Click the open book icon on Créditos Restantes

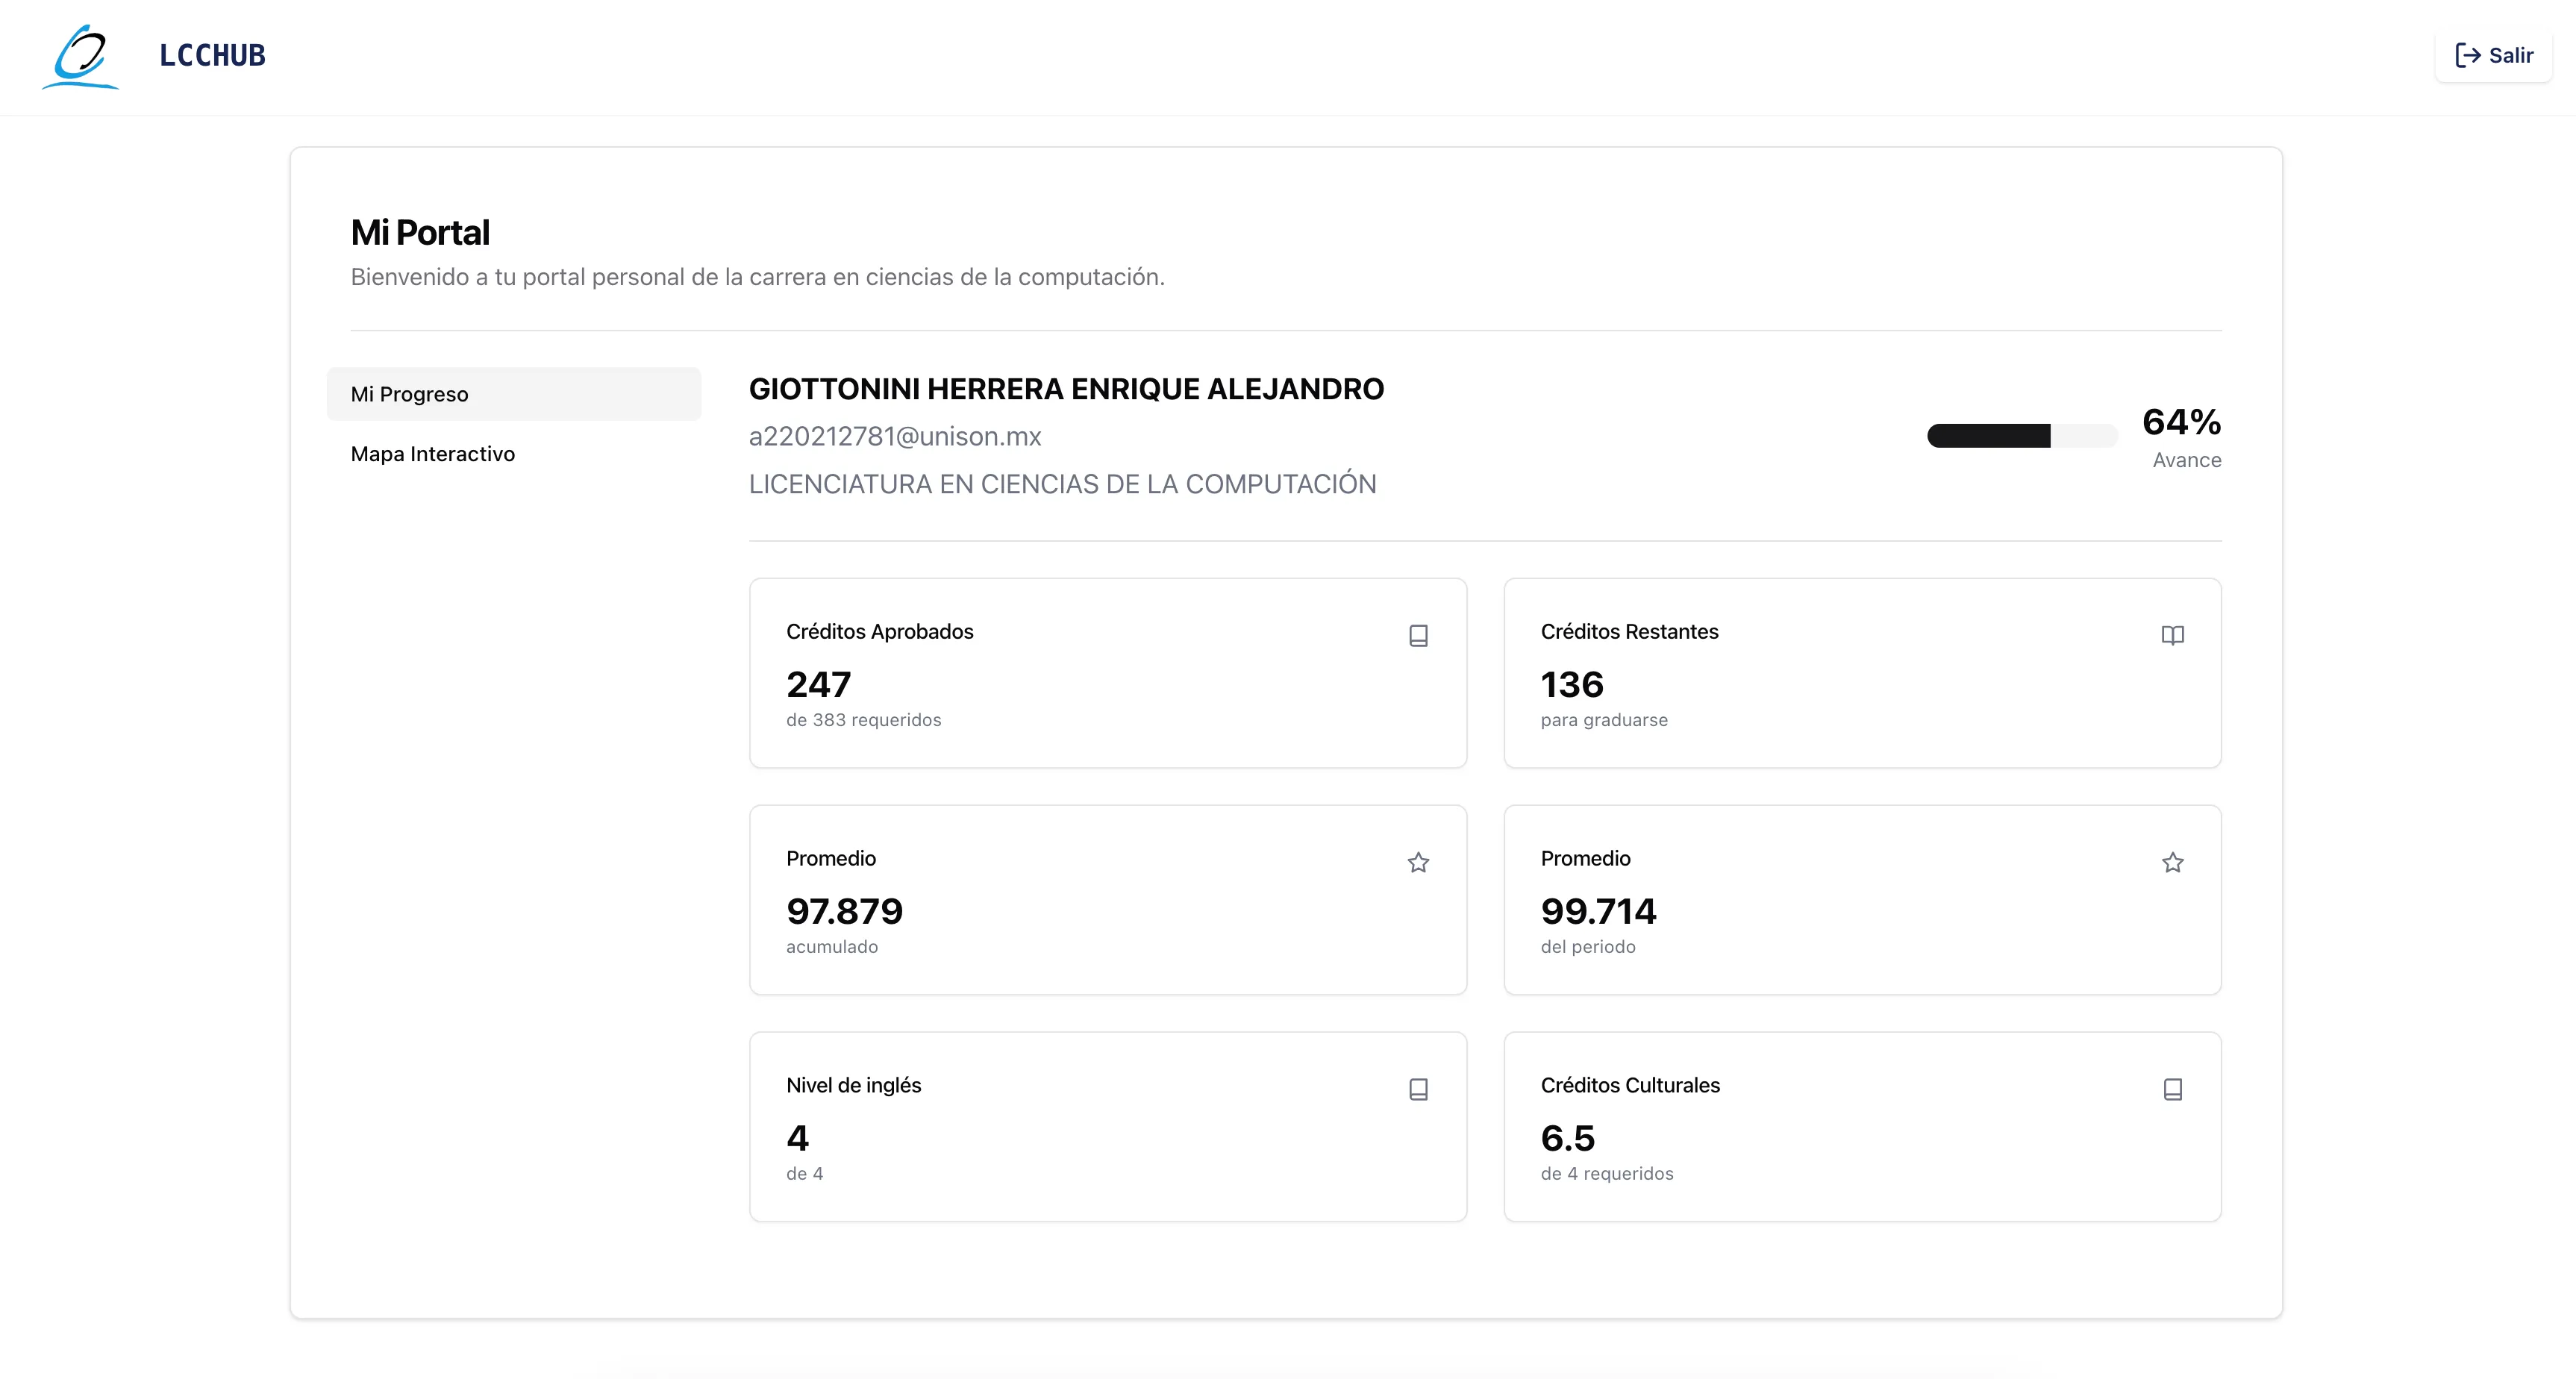coord(2173,635)
